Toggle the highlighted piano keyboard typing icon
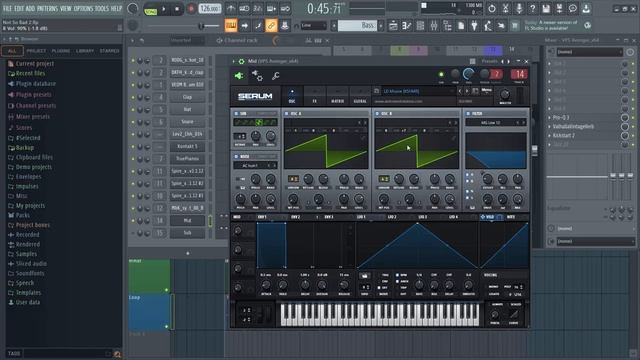The width and height of the screenshot is (640, 360). coord(231,26)
